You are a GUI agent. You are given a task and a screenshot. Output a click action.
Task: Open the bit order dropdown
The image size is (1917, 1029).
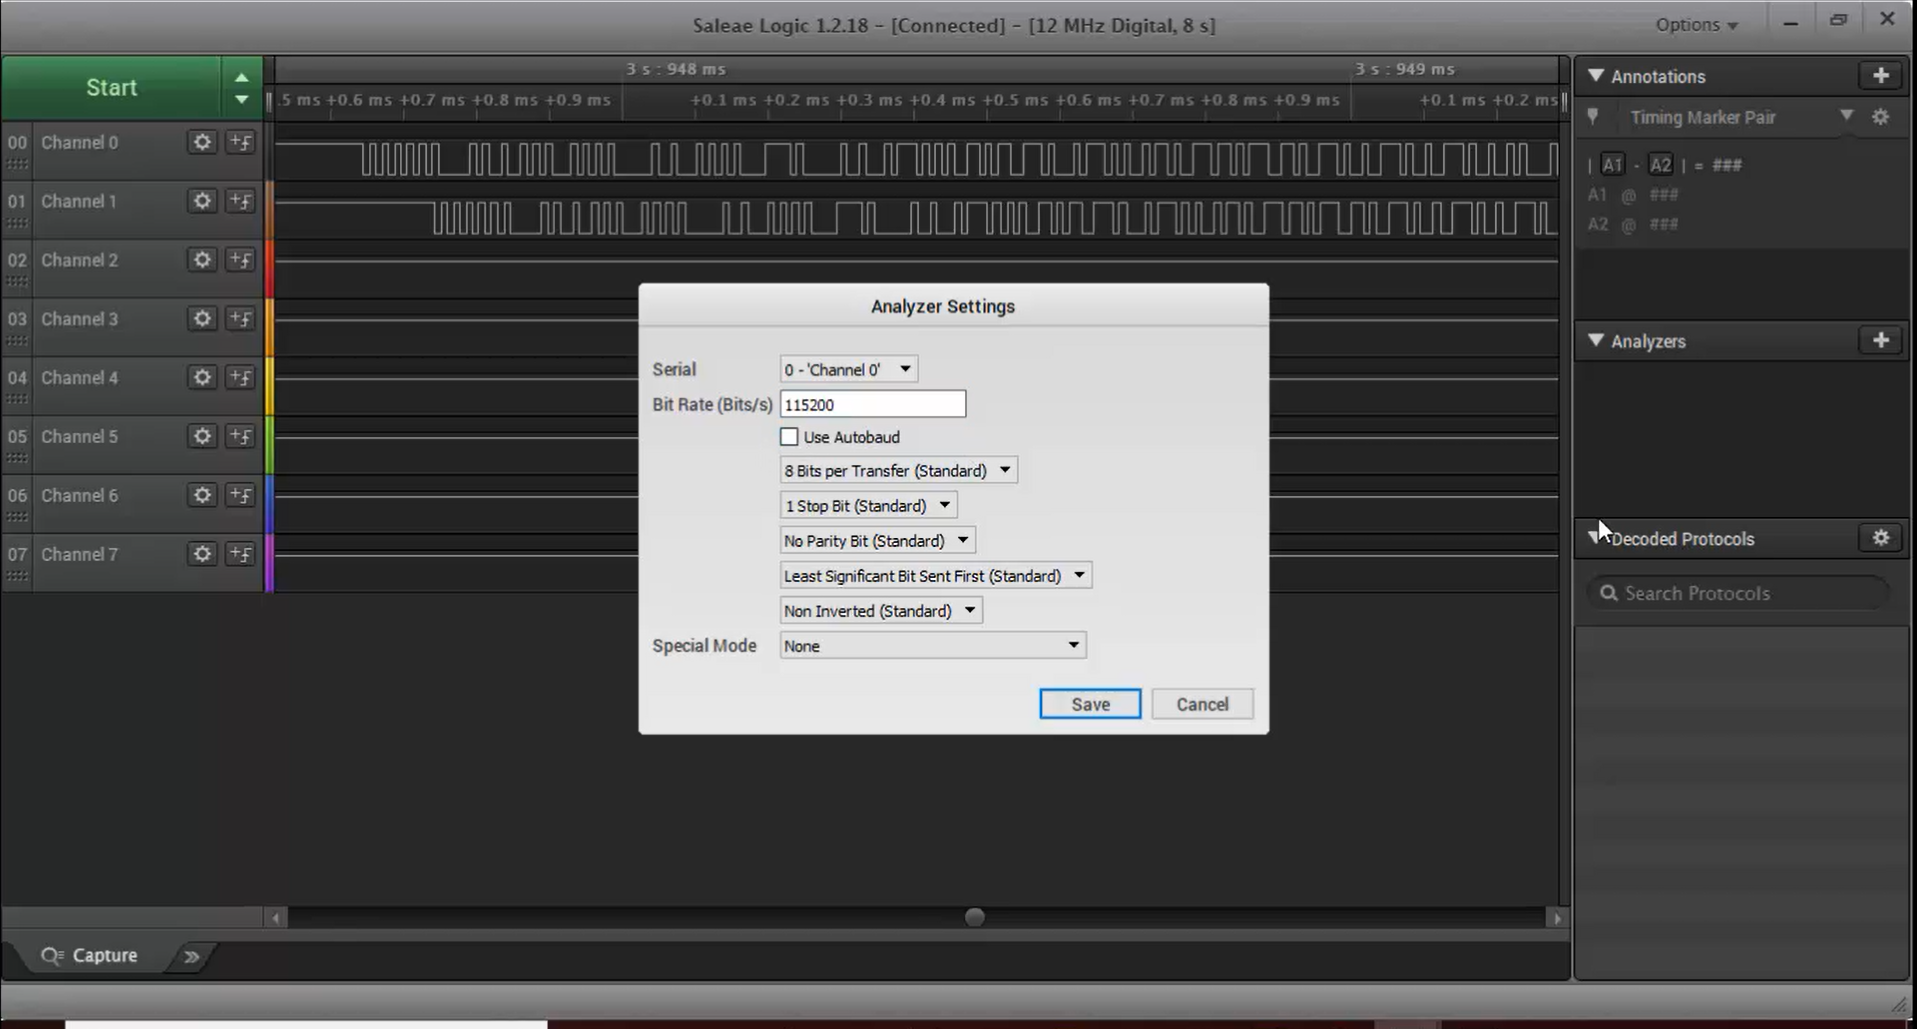tap(935, 575)
